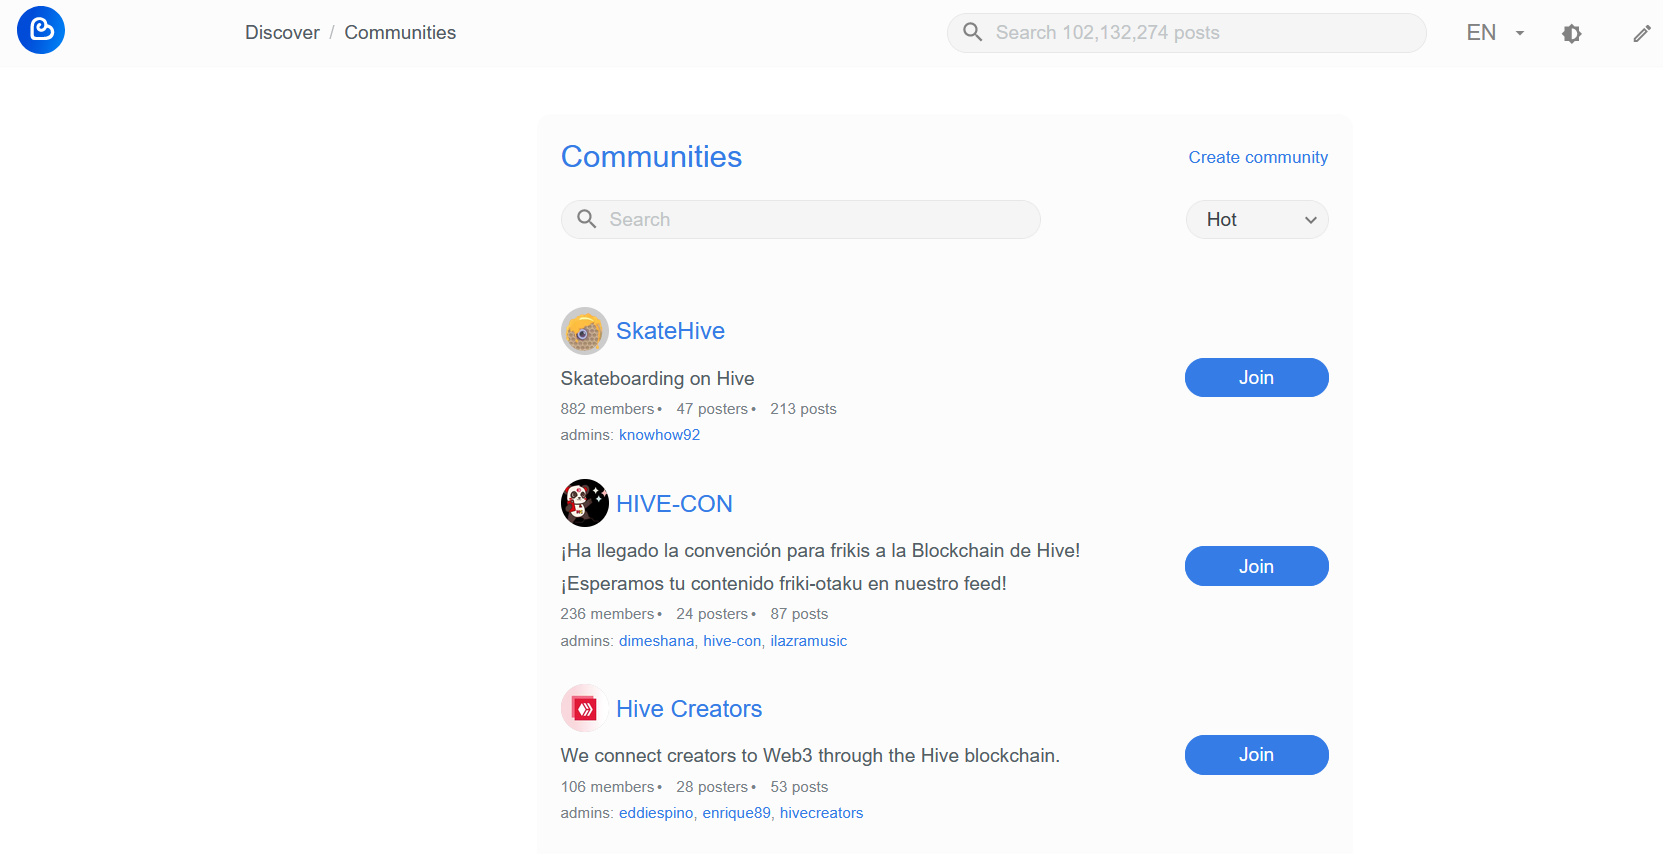The height and width of the screenshot is (854, 1663).
Task: Open admin profile knowhow92
Action: tap(659, 435)
